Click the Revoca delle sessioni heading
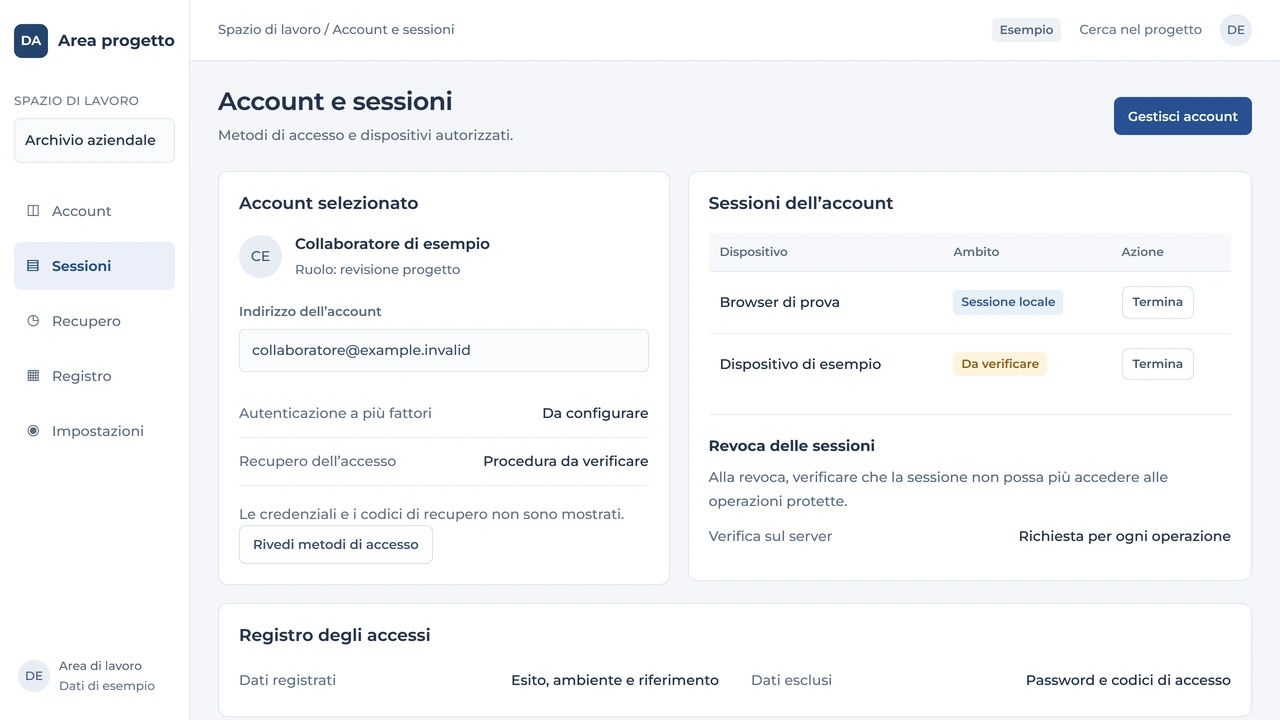The height and width of the screenshot is (720, 1280). pyautogui.click(x=792, y=446)
